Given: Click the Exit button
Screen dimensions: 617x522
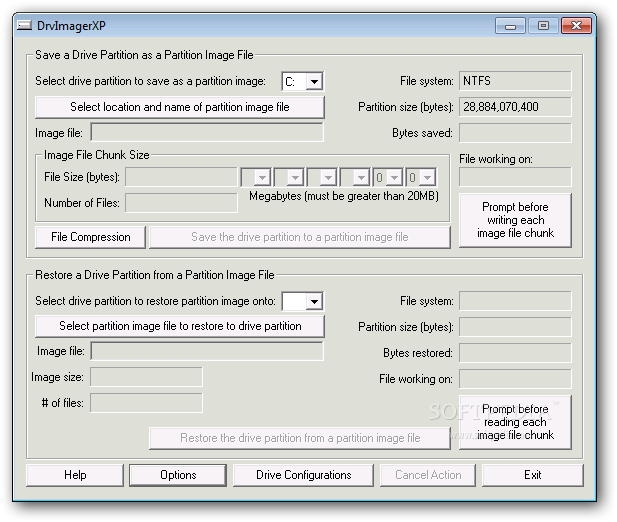Looking at the screenshot, I should (x=533, y=475).
